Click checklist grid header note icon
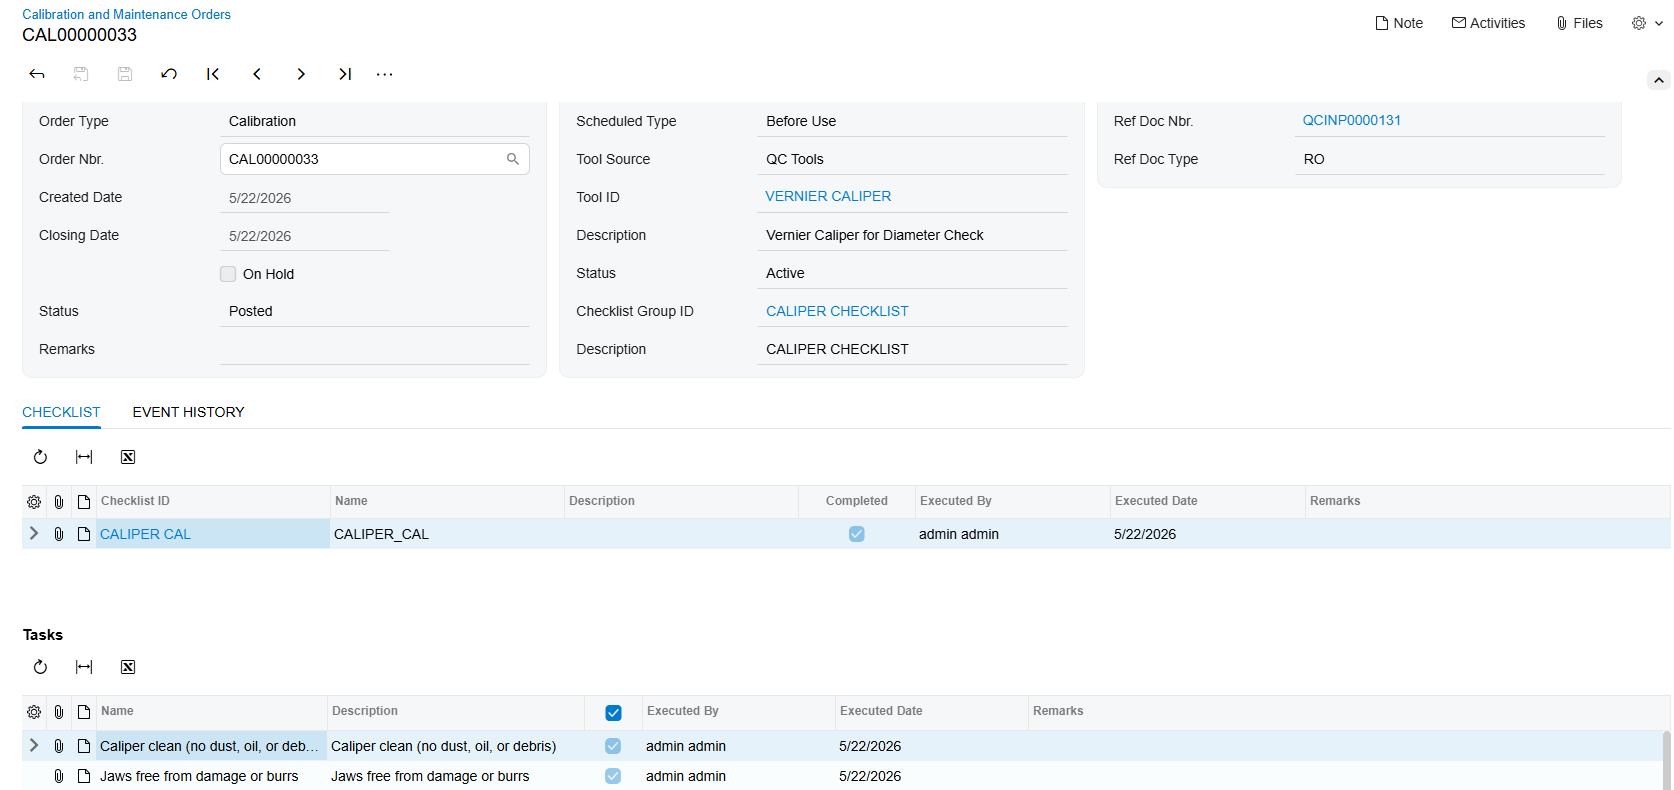This screenshot has height=790, width=1674. [84, 502]
